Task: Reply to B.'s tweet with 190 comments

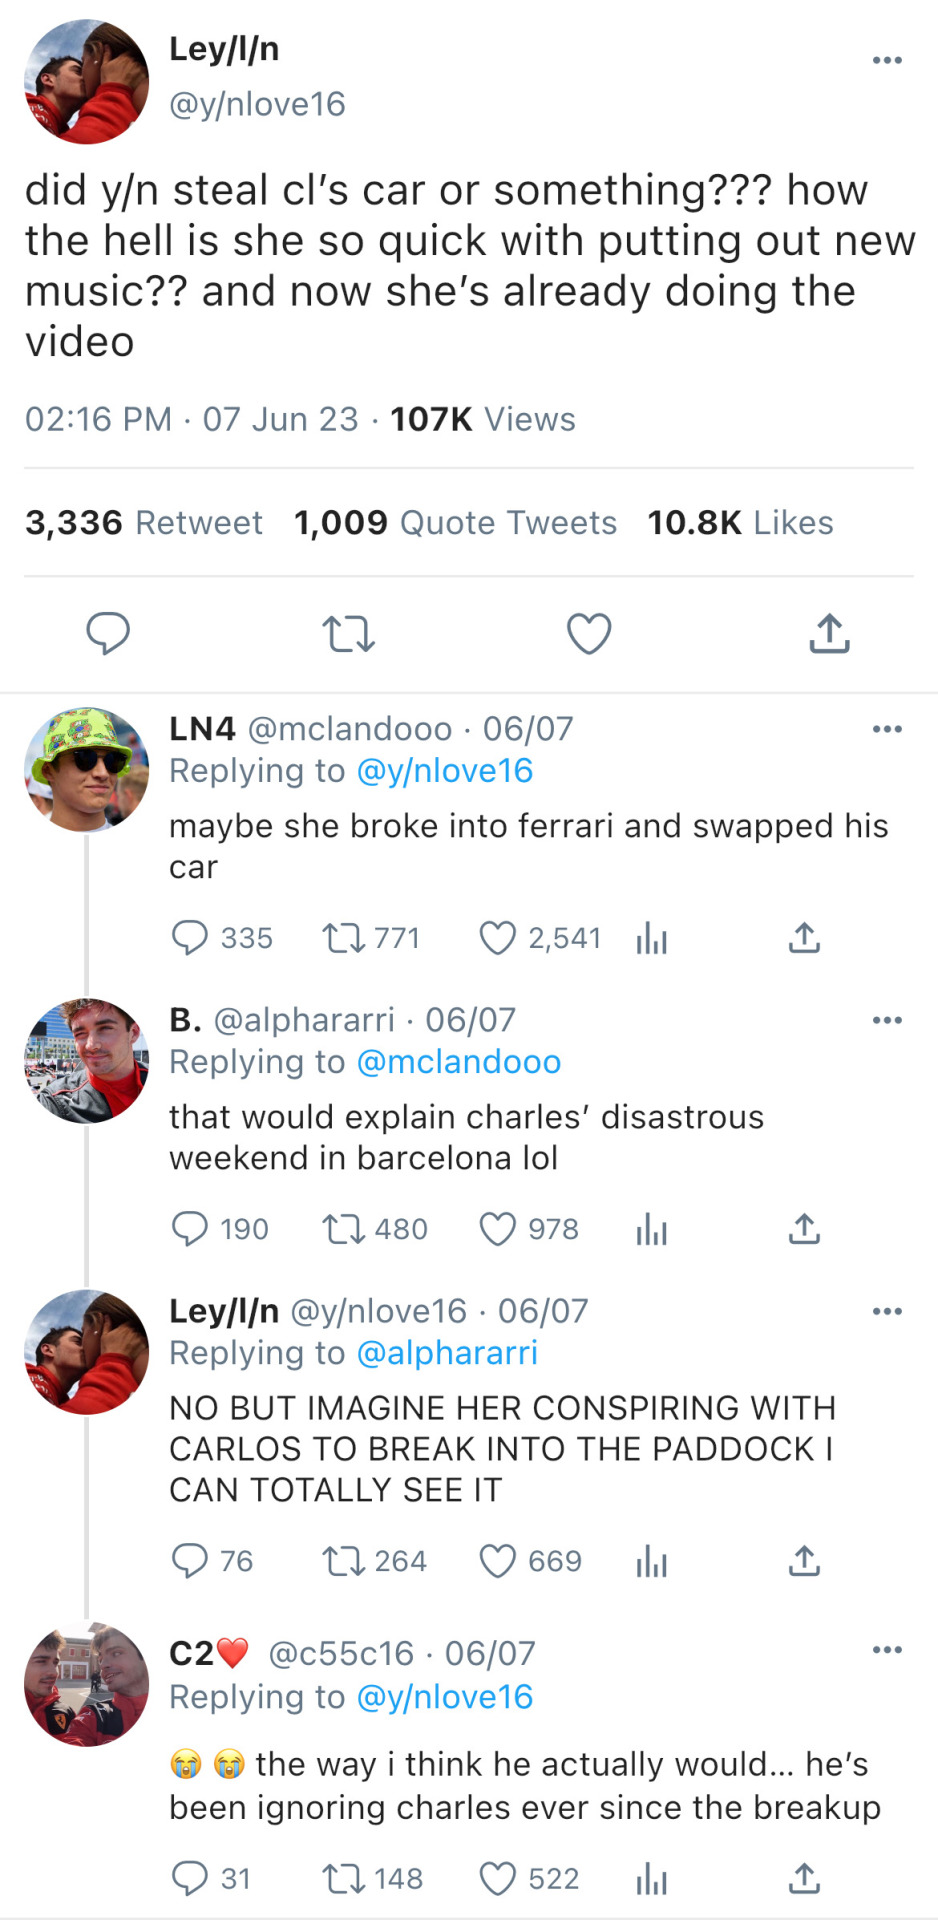Action: [190, 1229]
